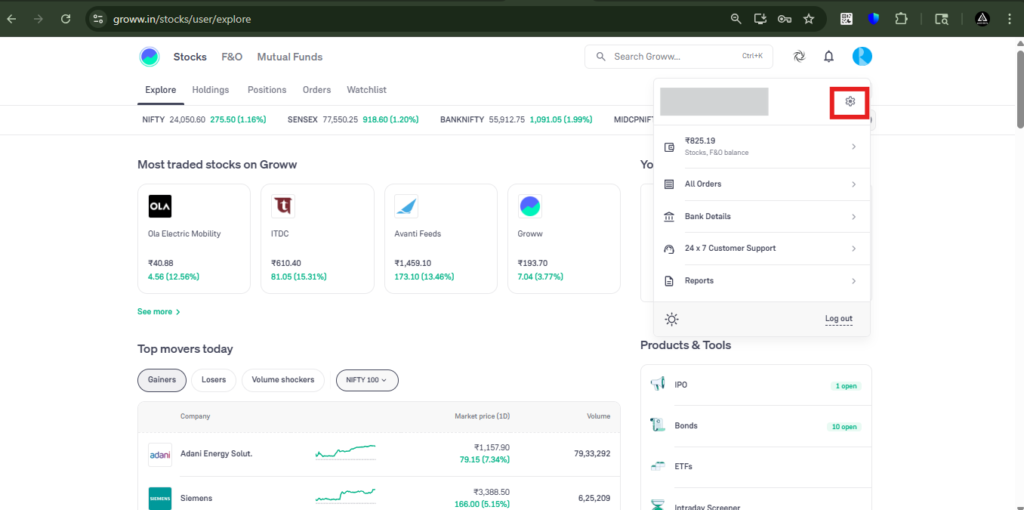Open the NIFTY 100 dropdown

click(367, 380)
